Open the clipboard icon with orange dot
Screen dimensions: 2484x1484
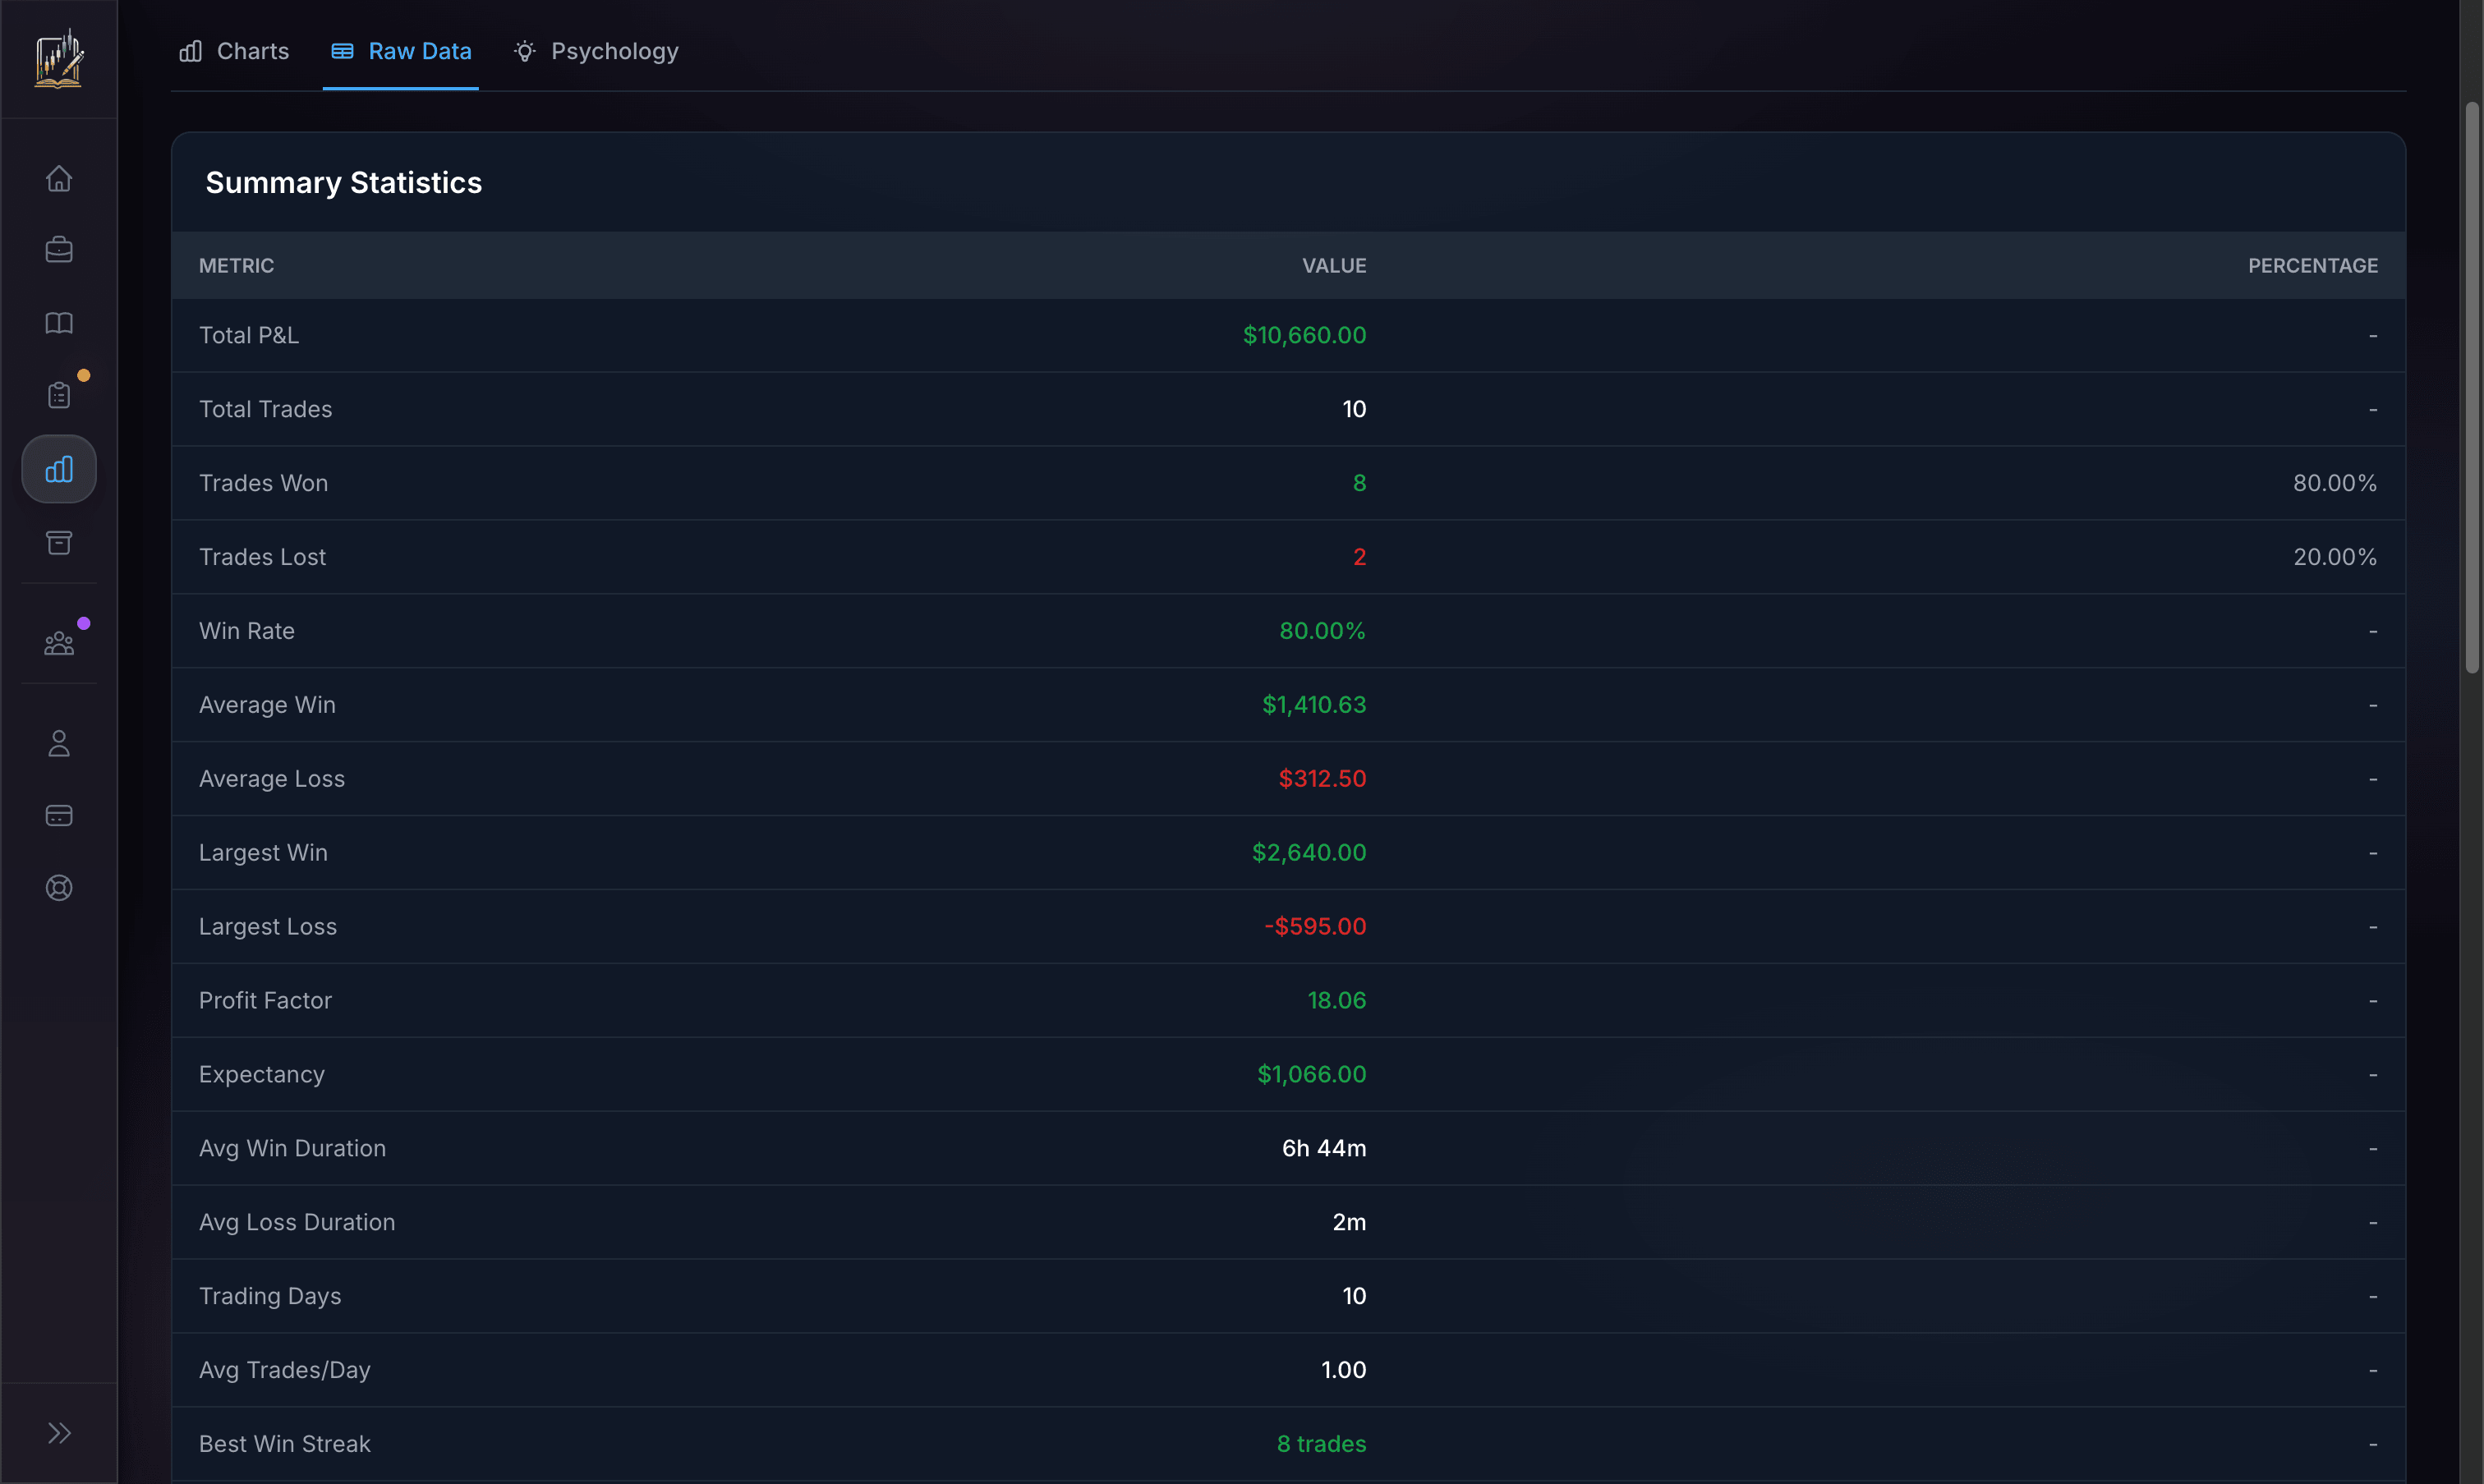click(59, 395)
